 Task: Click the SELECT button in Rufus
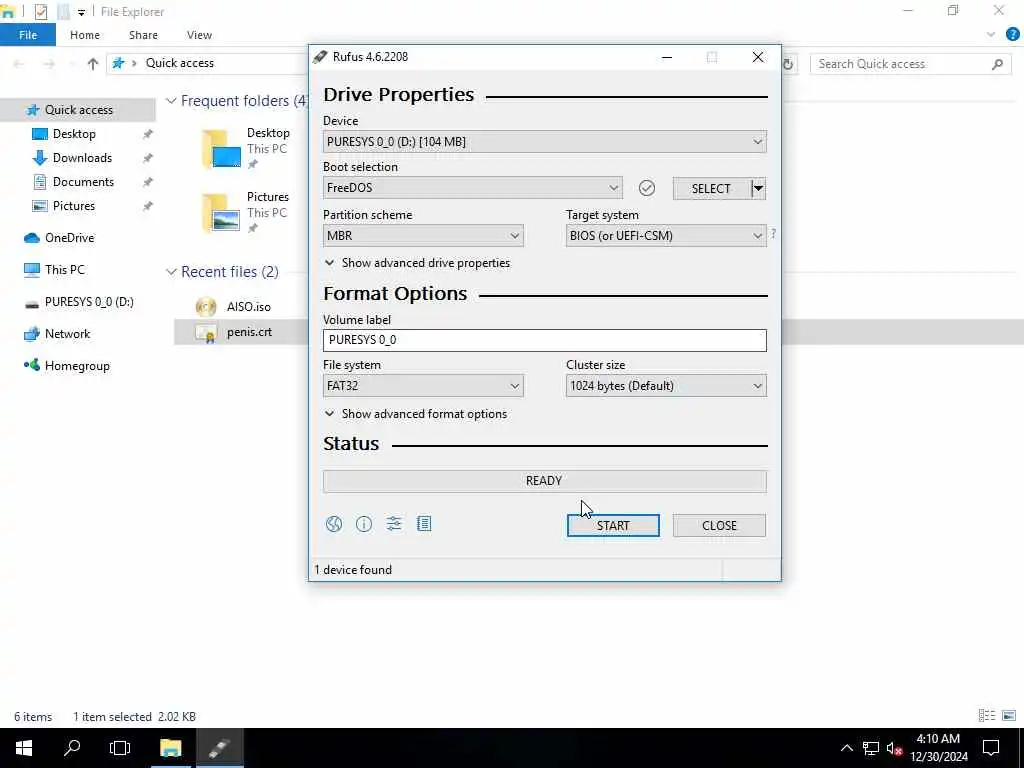coord(711,189)
